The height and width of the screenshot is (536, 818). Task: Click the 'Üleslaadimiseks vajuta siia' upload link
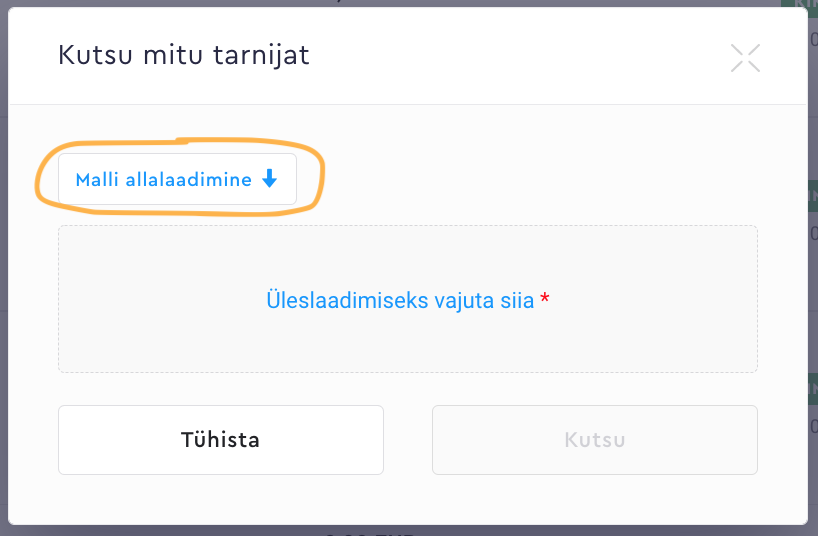(400, 300)
